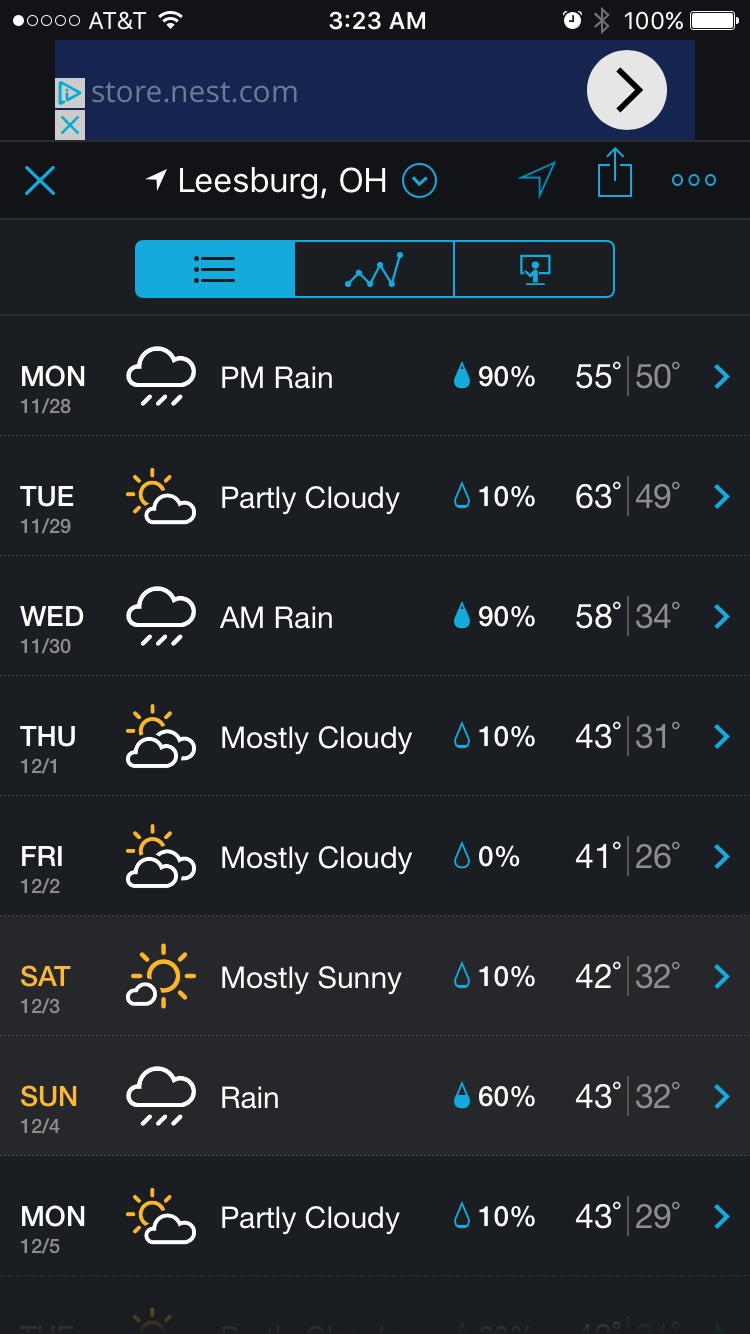The image size is (750, 1334).
Task: Select the Thursday 12/1 Mostly Cloudy row
Action: tap(375, 737)
